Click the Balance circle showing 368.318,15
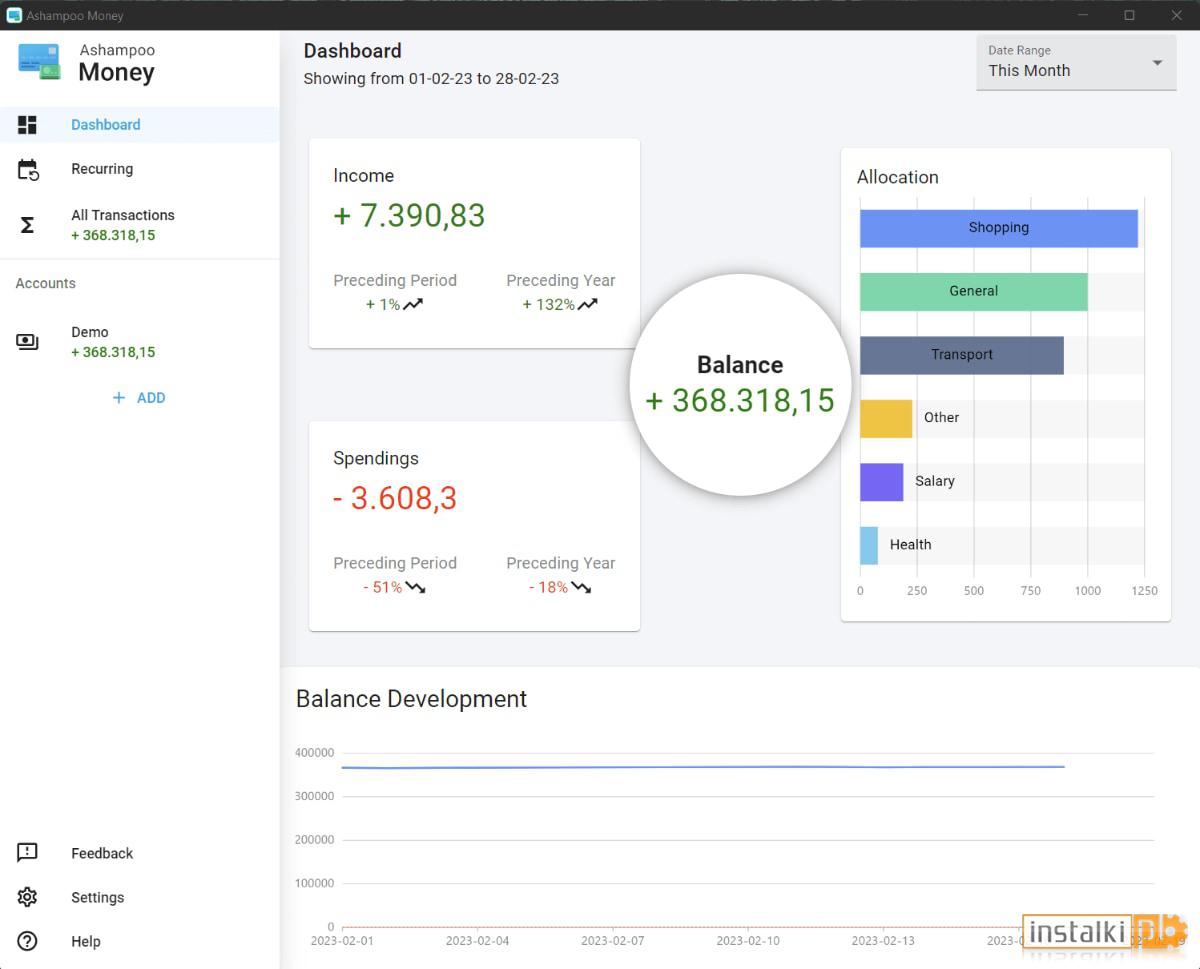The height and width of the screenshot is (969, 1200). tap(740, 384)
